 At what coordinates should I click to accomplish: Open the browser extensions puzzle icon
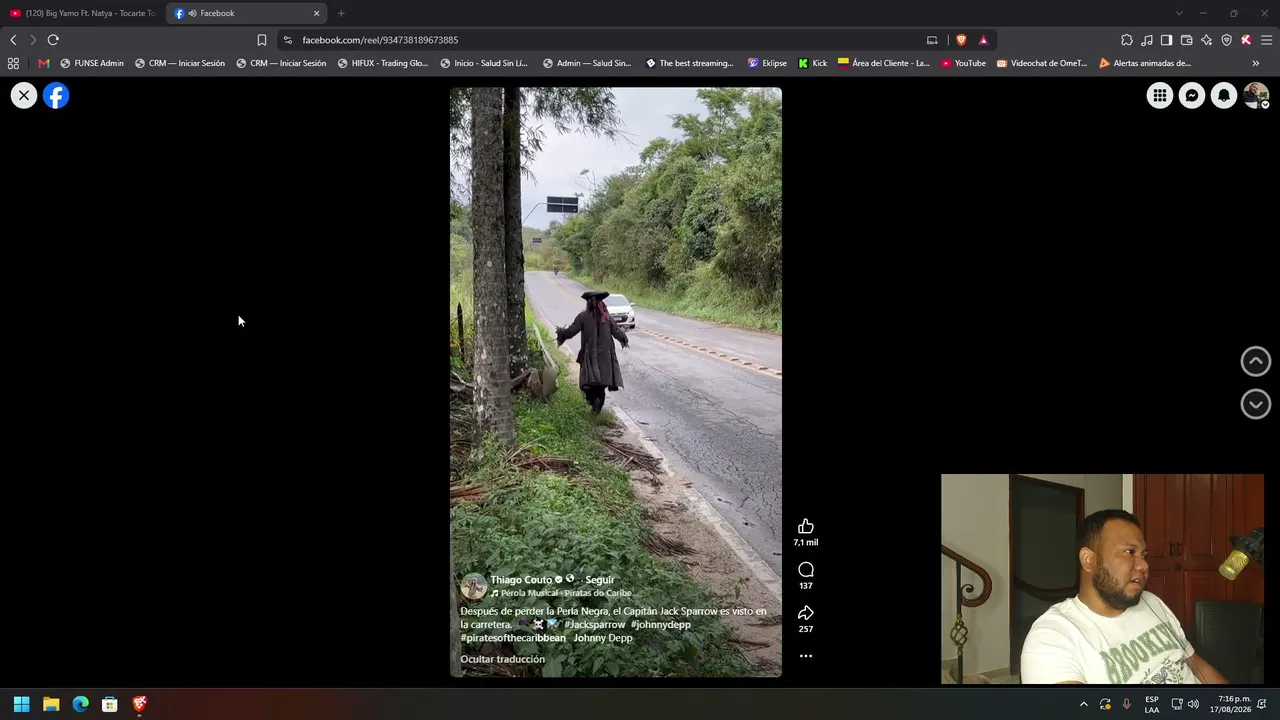tap(1127, 40)
